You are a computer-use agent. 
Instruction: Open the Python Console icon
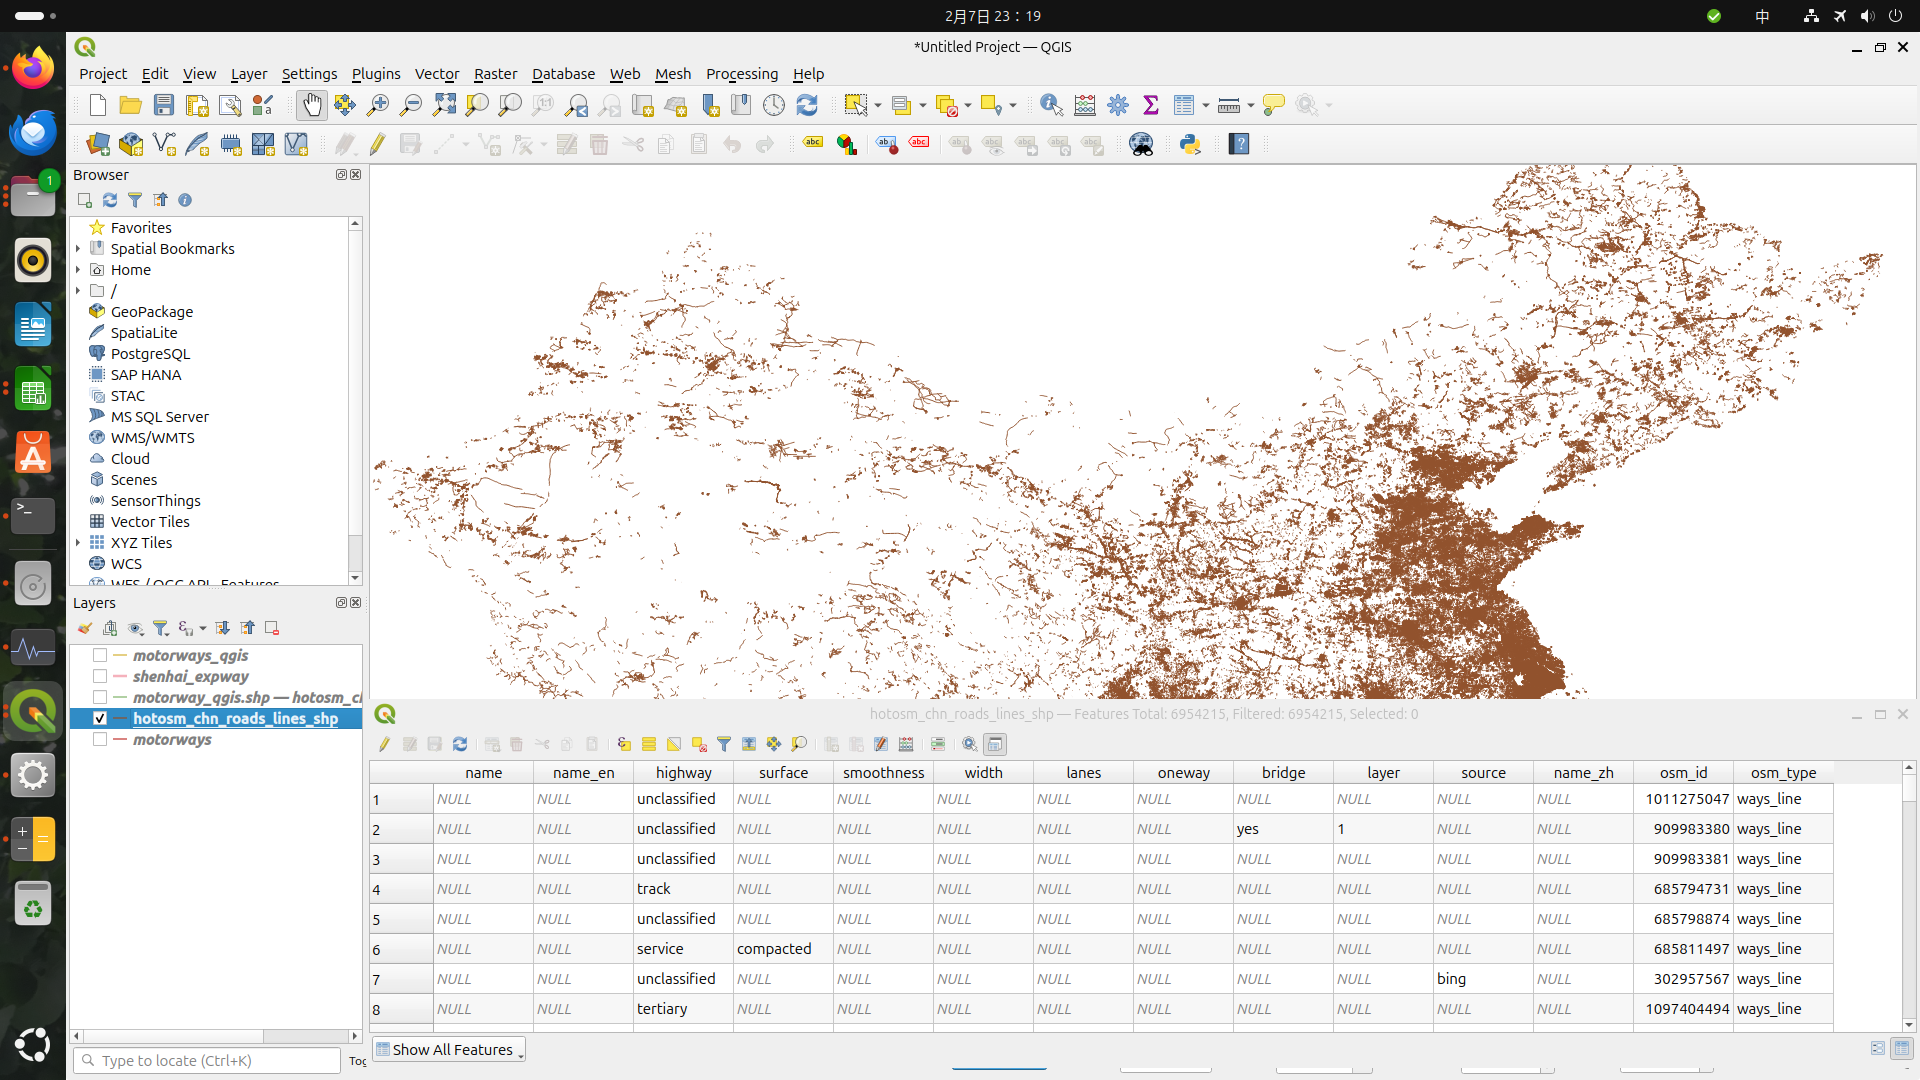(x=1190, y=144)
